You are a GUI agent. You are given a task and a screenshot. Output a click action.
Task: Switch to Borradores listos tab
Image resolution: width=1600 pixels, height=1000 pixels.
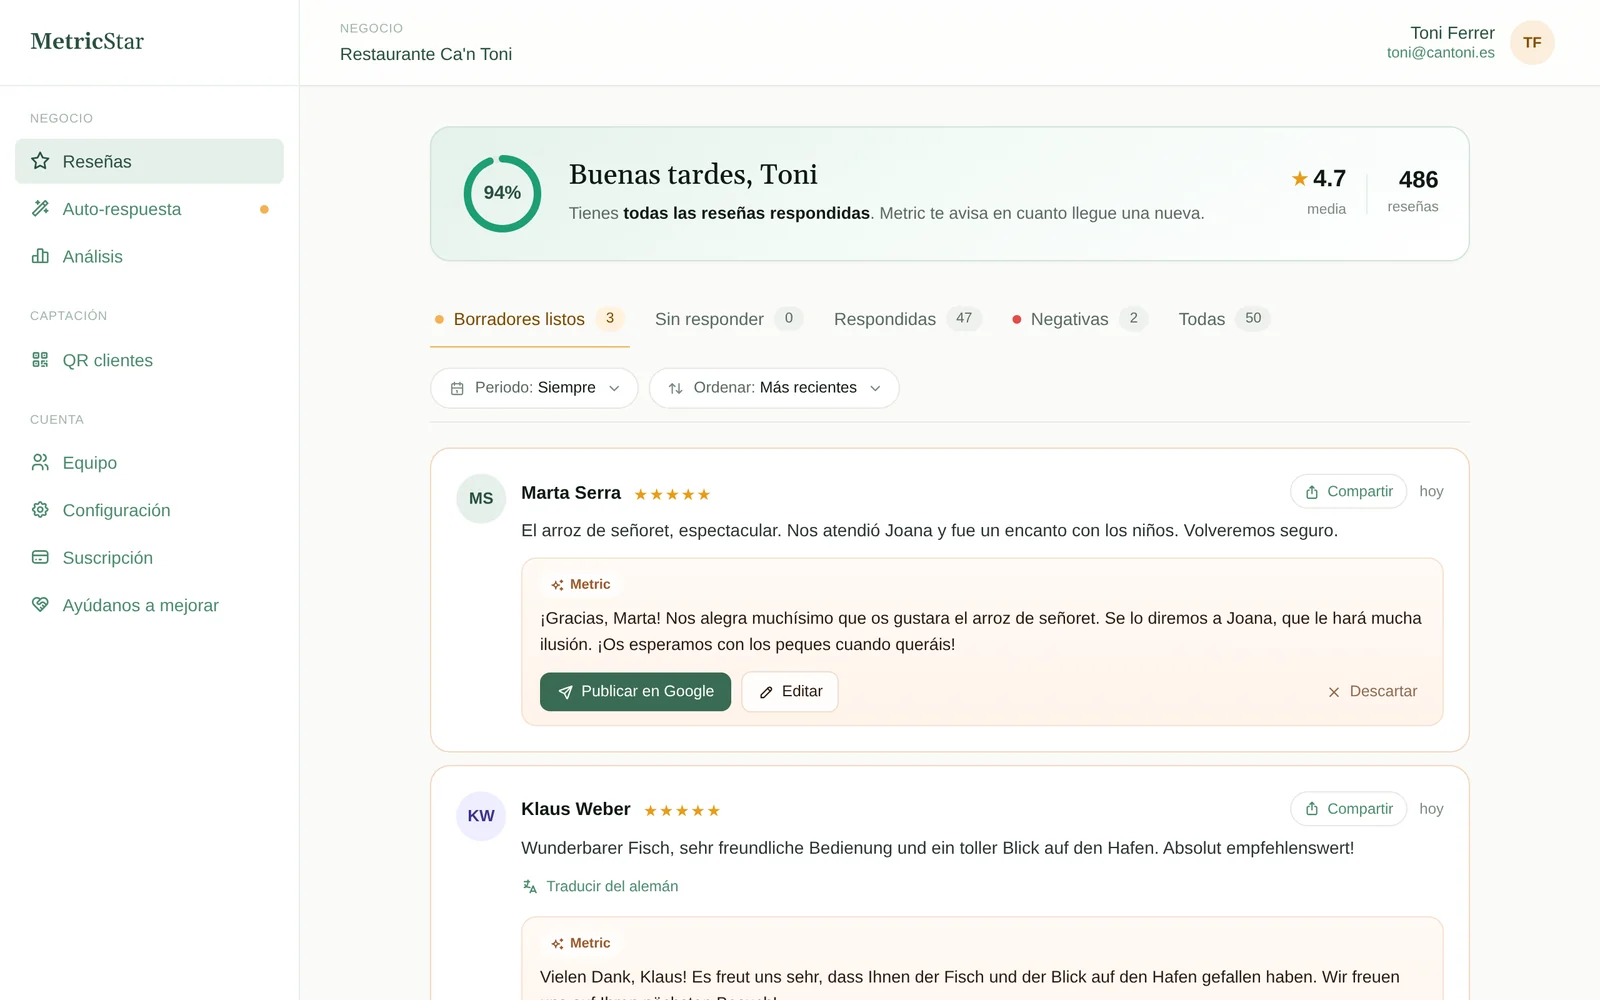tap(530, 319)
